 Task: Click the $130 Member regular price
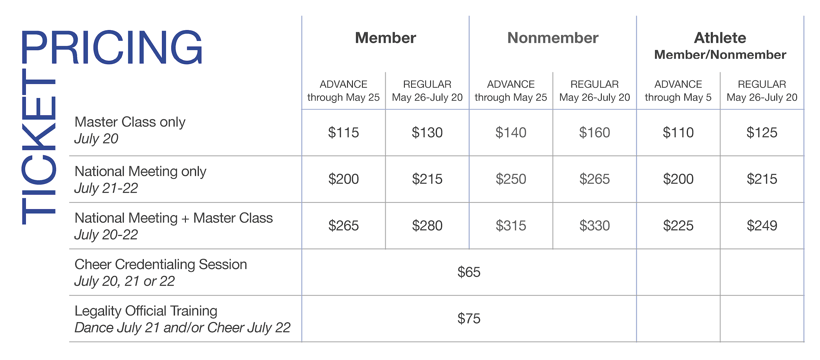(427, 133)
